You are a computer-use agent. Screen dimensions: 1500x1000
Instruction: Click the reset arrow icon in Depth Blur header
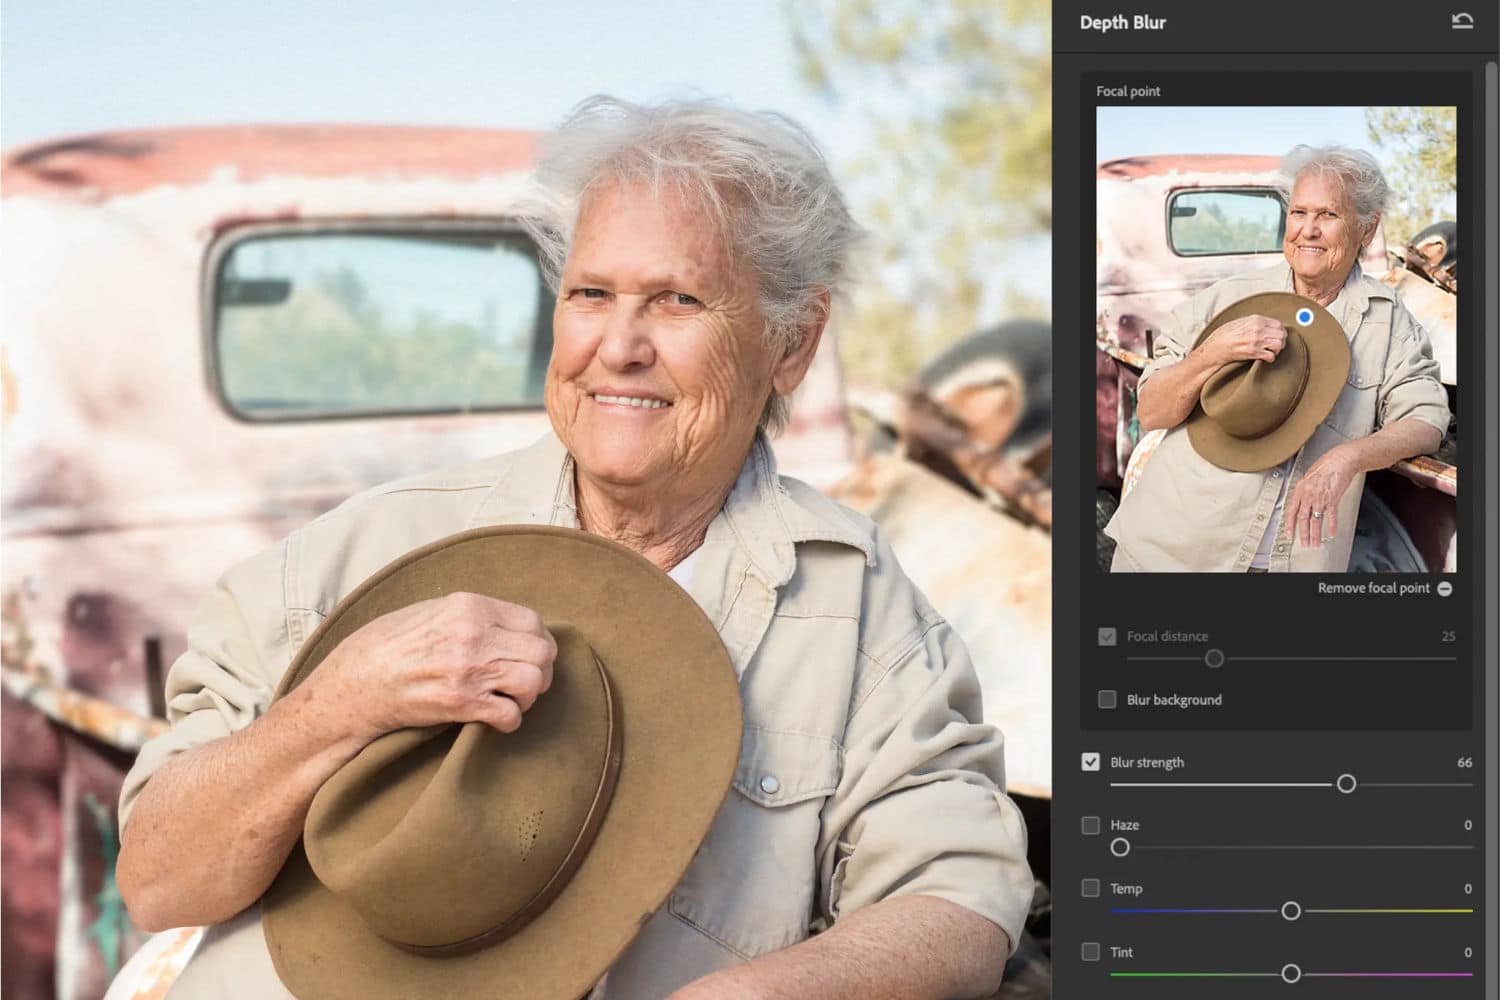click(x=1461, y=21)
